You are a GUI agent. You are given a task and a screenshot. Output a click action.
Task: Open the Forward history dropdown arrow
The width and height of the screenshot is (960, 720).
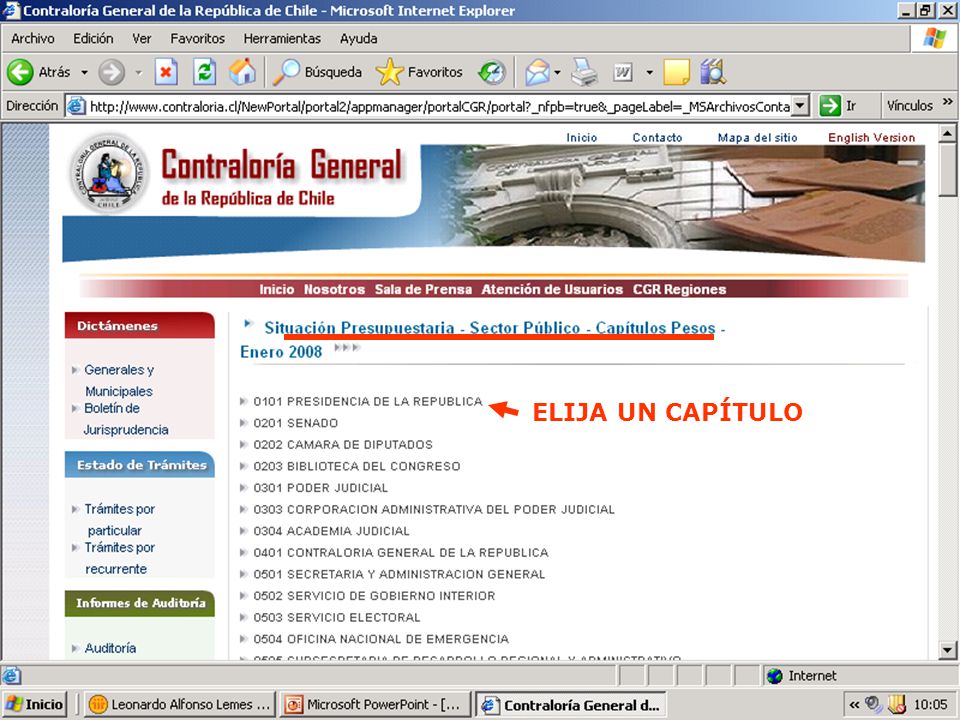pos(138,72)
